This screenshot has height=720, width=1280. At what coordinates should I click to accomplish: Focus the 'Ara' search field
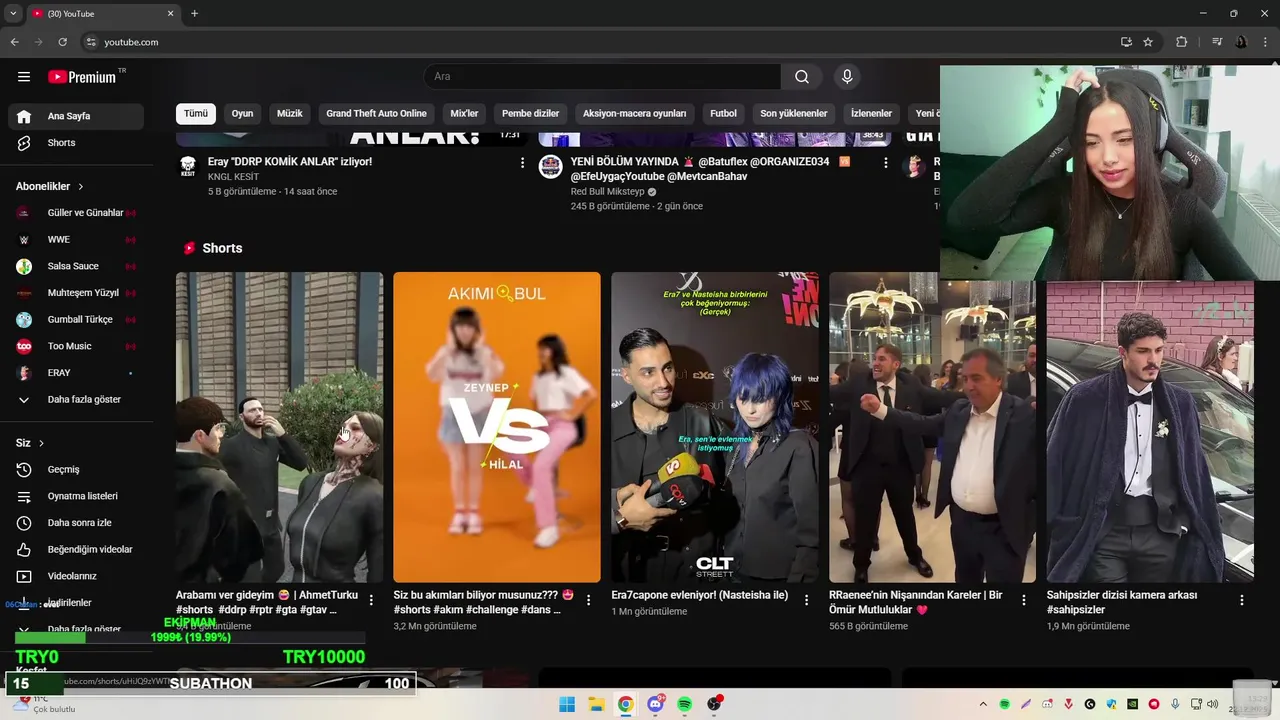pyautogui.click(x=602, y=77)
